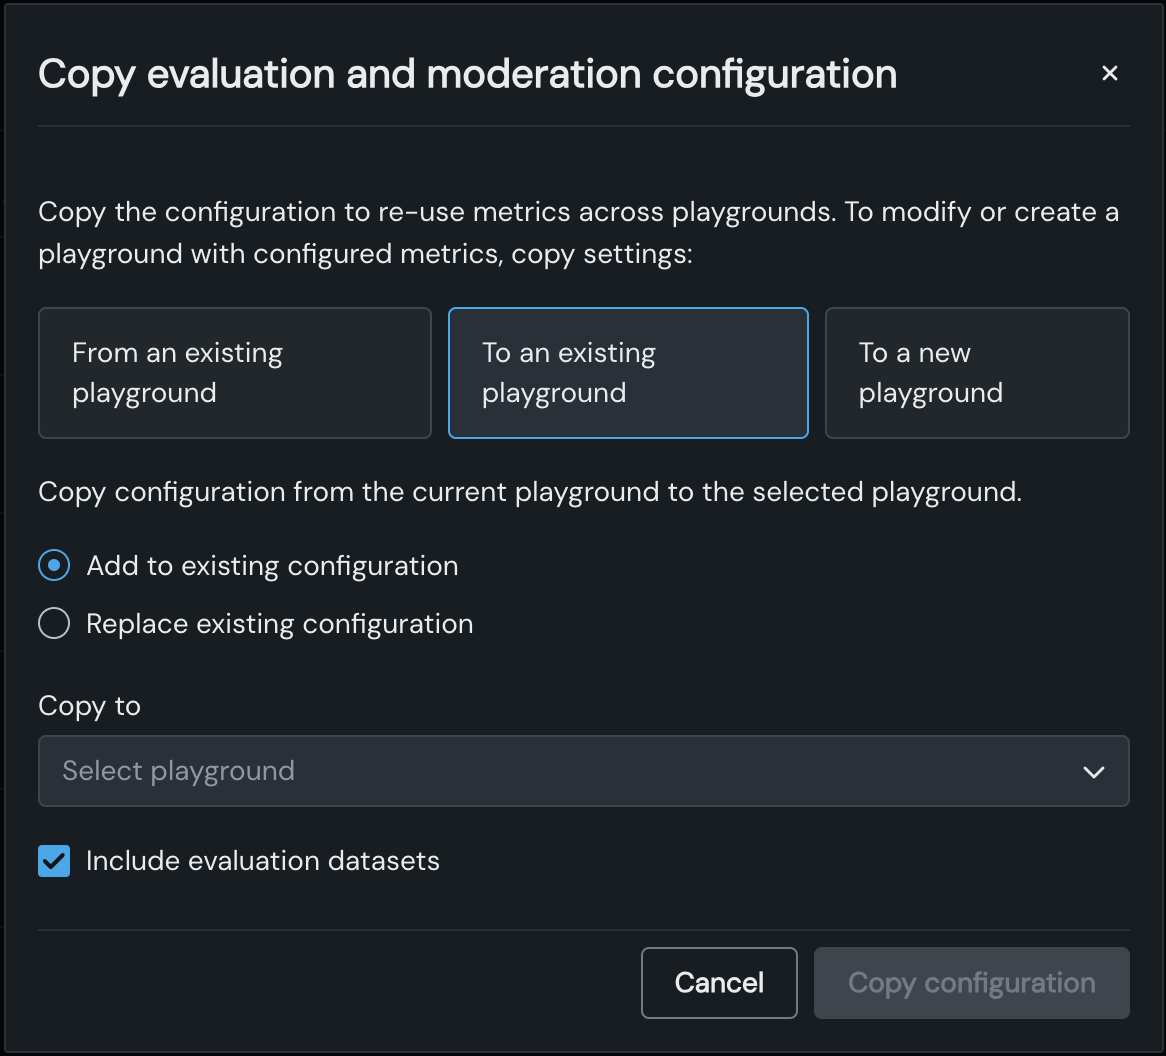The width and height of the screenshot is (1166, 1056).
Task: Click the intro paragraph about re-using metrics
Action: coord(578,233)
